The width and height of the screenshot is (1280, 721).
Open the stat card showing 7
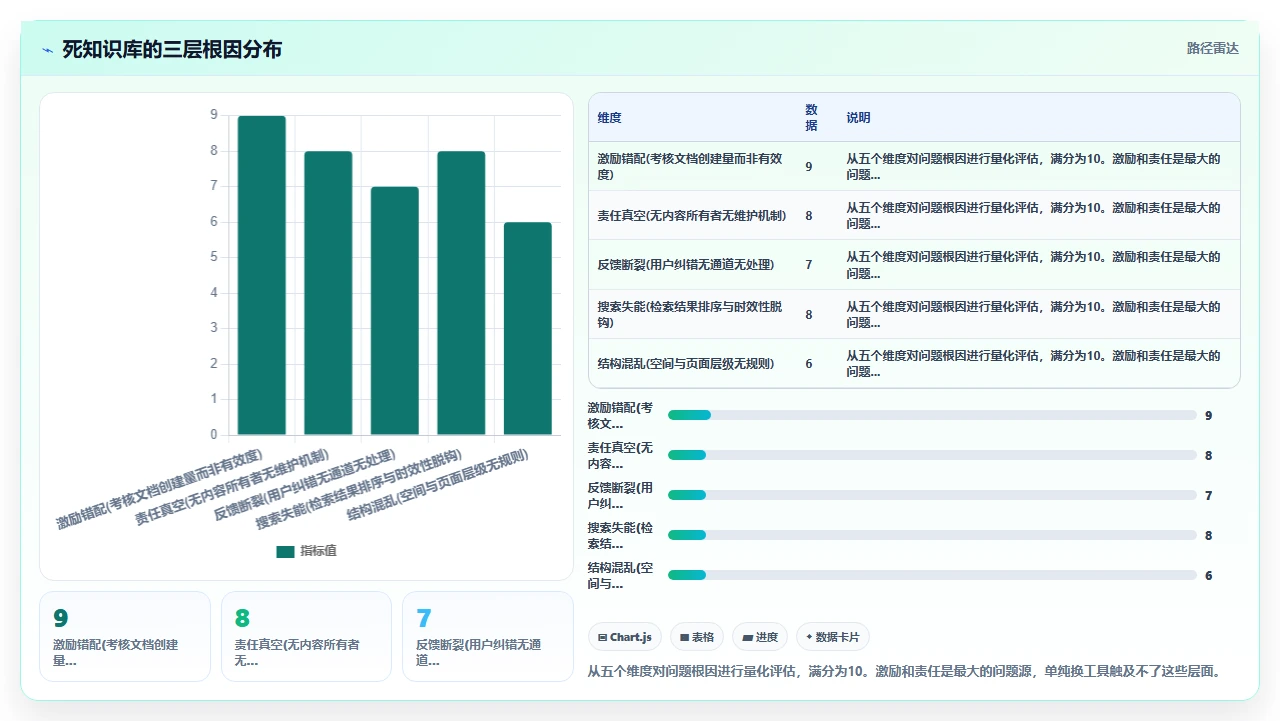pyautogui.click(x=488, y=636)
